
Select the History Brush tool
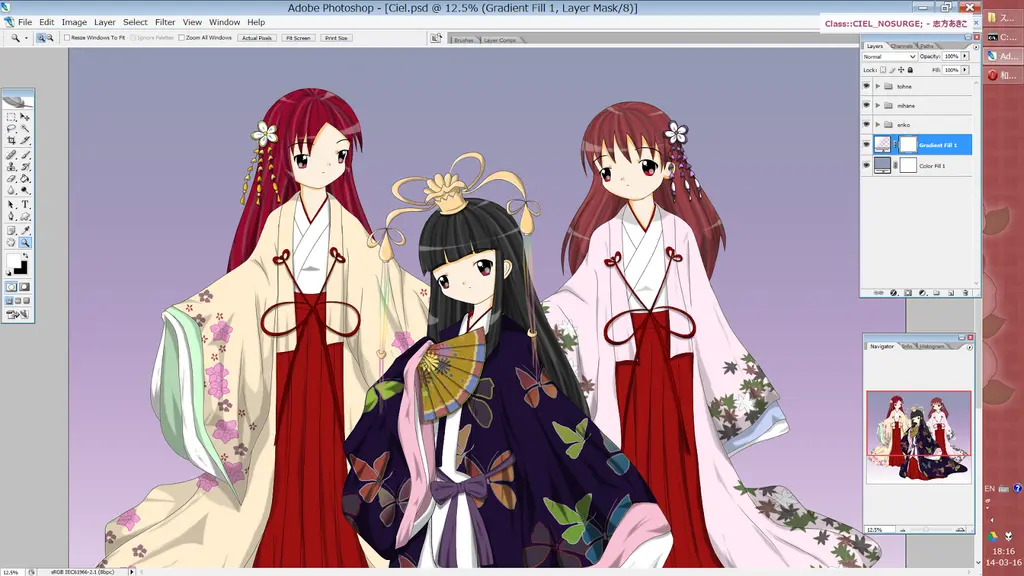pyautogui.click(x=25, y=167)
